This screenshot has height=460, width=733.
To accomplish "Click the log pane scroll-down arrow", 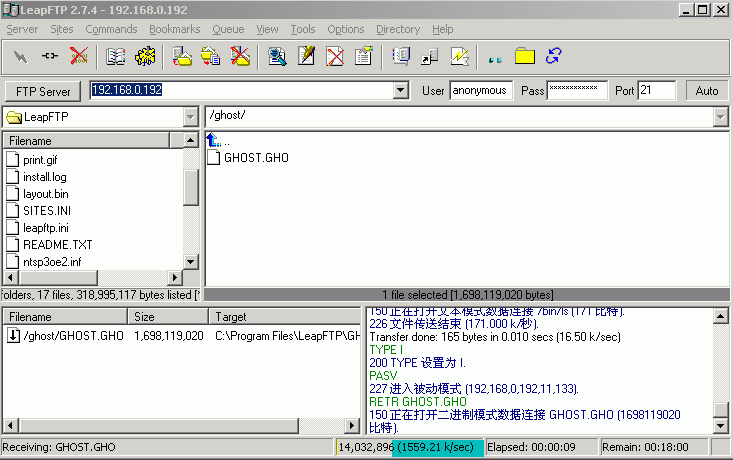I will [x=720, y=426].
